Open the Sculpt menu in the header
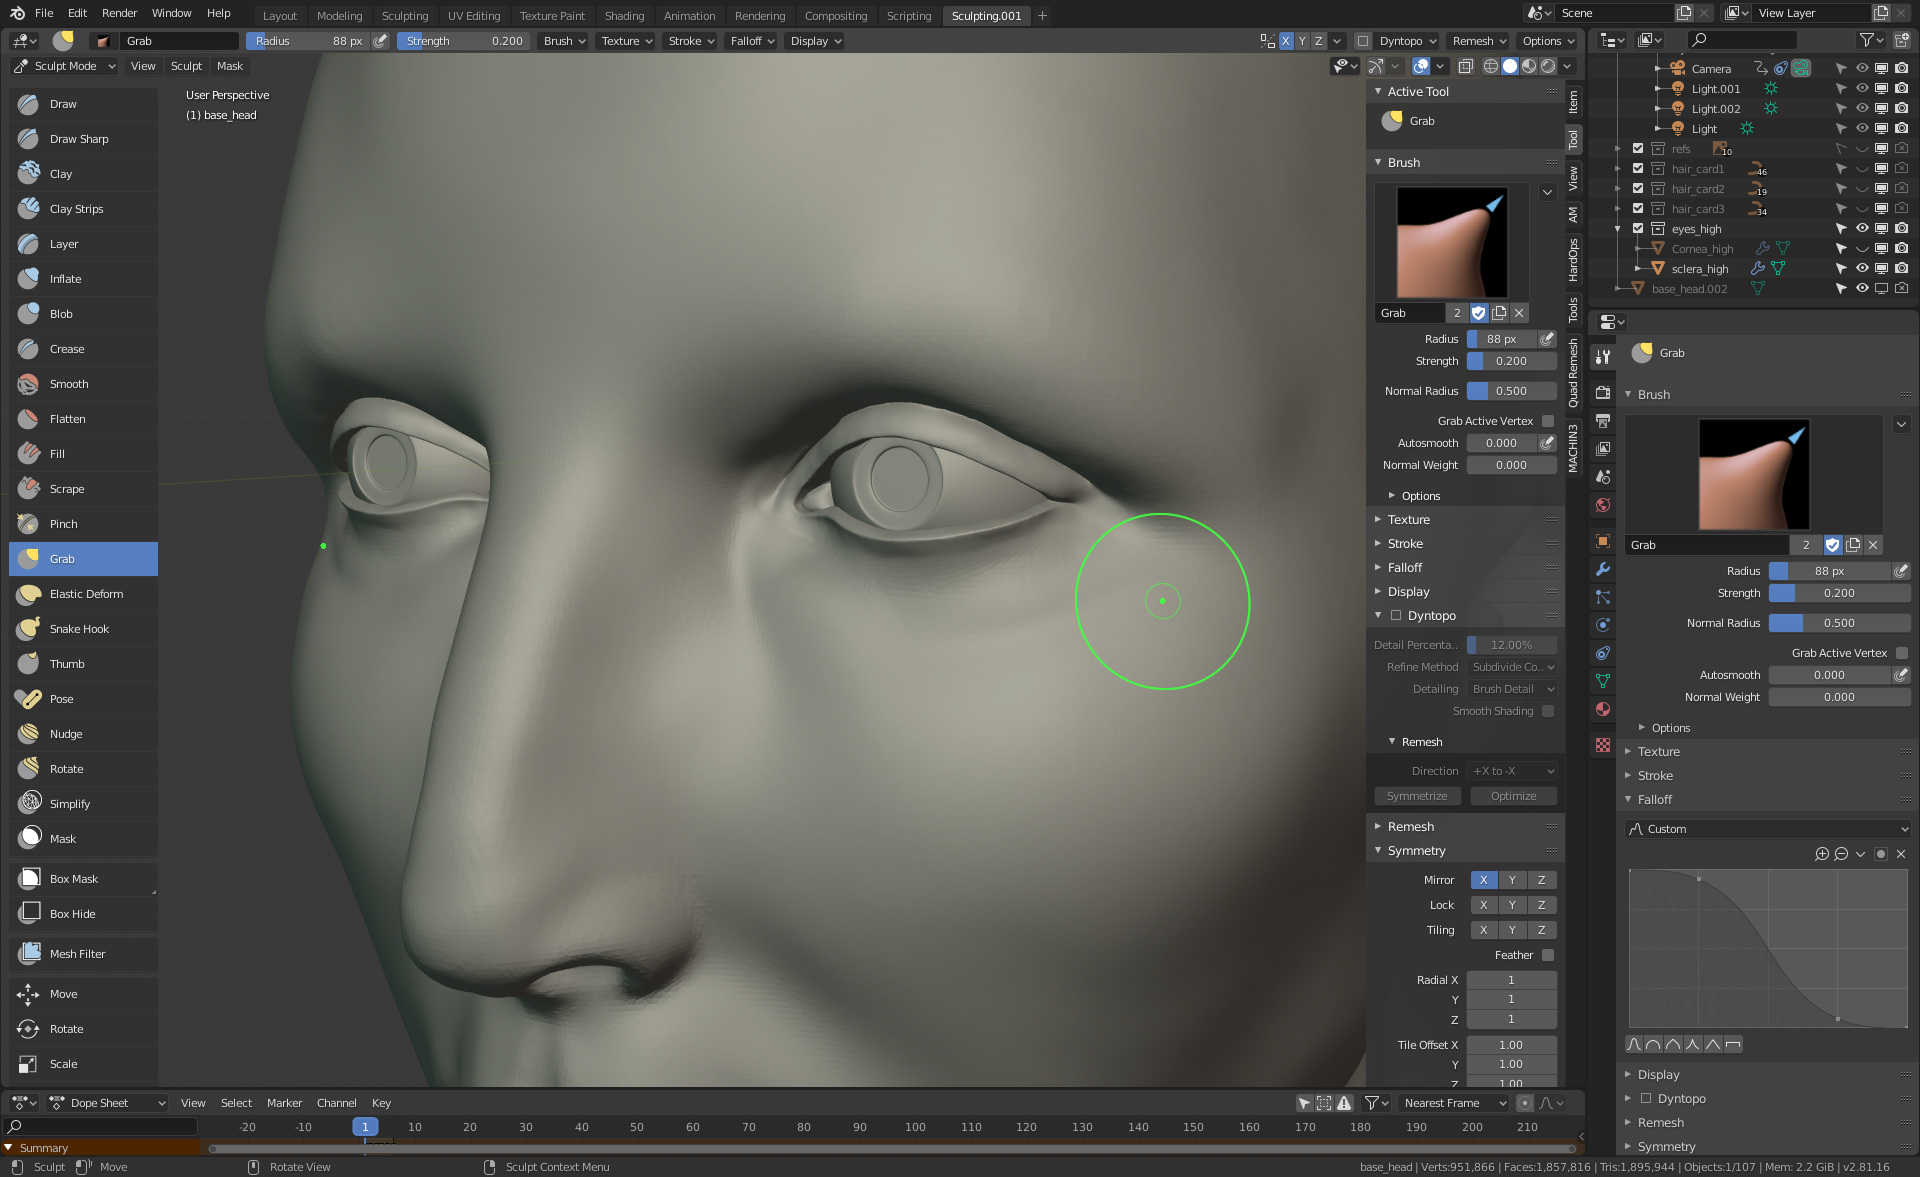 pos(186,66)
